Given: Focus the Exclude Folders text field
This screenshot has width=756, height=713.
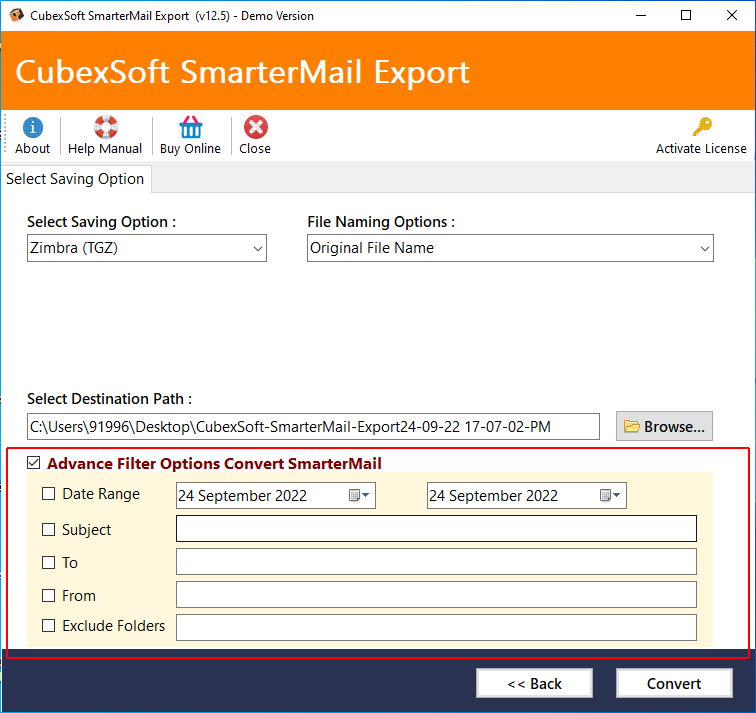Looking at the screenshot, I should tap(436, 627).
